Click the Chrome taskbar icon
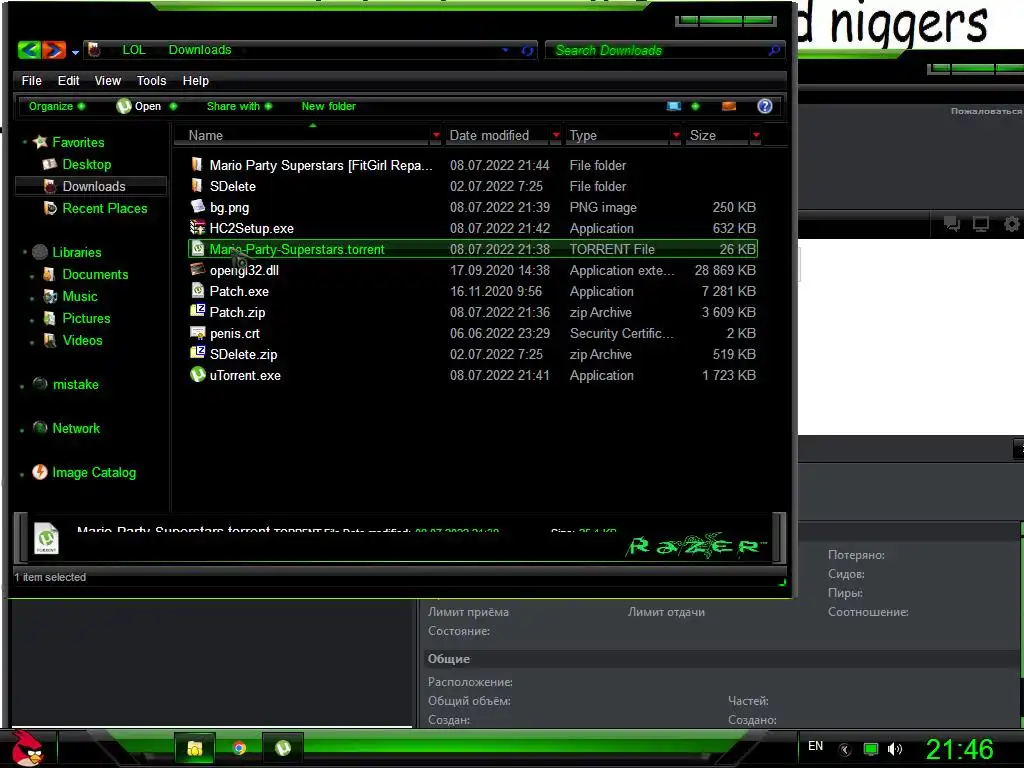This screenshot has height=768, width=1024. [239, 748]
